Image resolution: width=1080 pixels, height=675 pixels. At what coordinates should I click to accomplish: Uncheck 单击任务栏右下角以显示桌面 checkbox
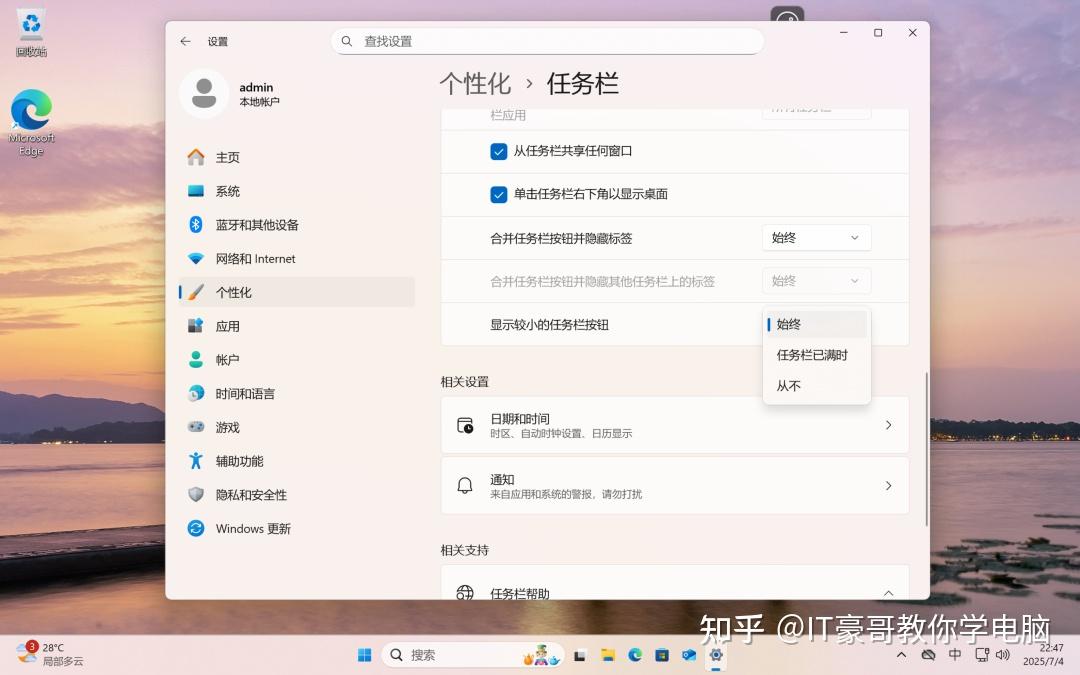coord(499,194)
